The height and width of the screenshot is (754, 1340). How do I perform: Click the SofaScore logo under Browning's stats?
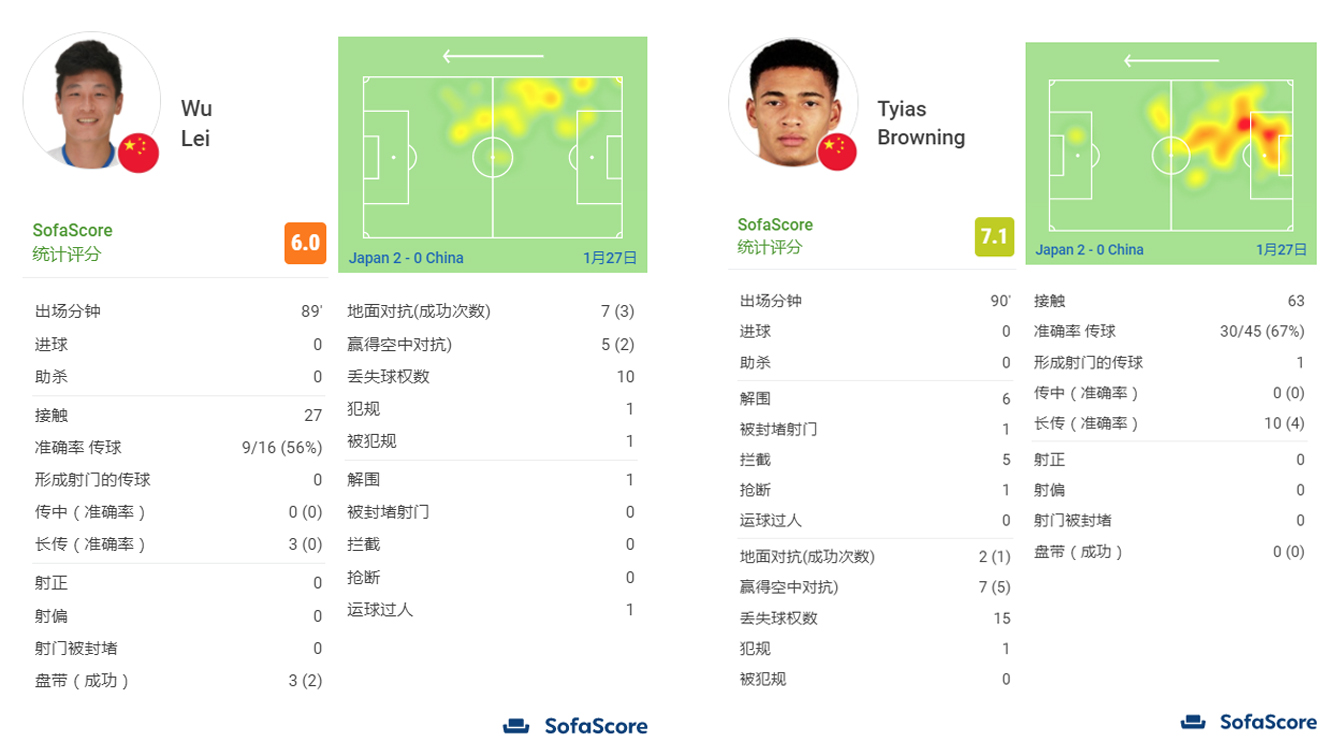(1248, 722)
